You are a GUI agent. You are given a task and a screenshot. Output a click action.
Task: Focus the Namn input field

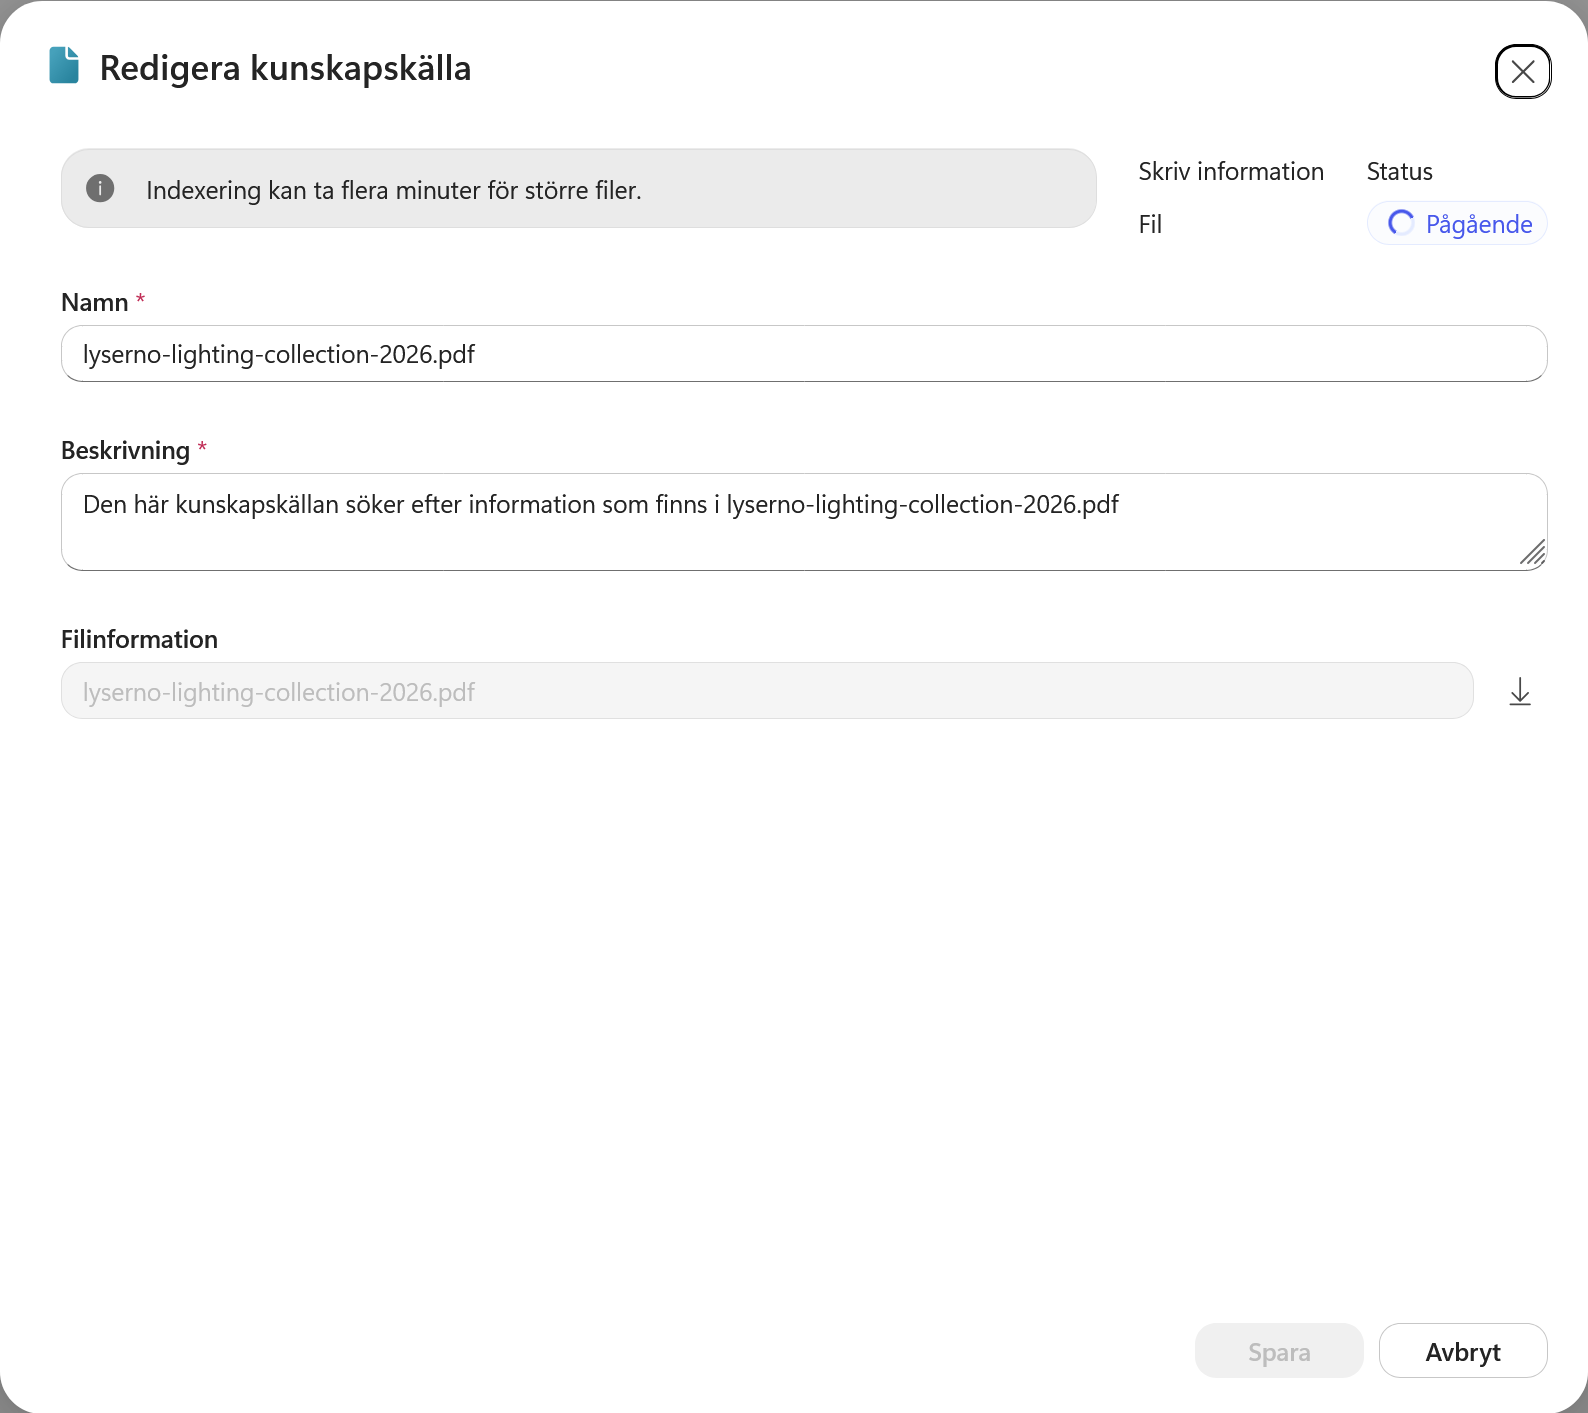pos(804,354)
